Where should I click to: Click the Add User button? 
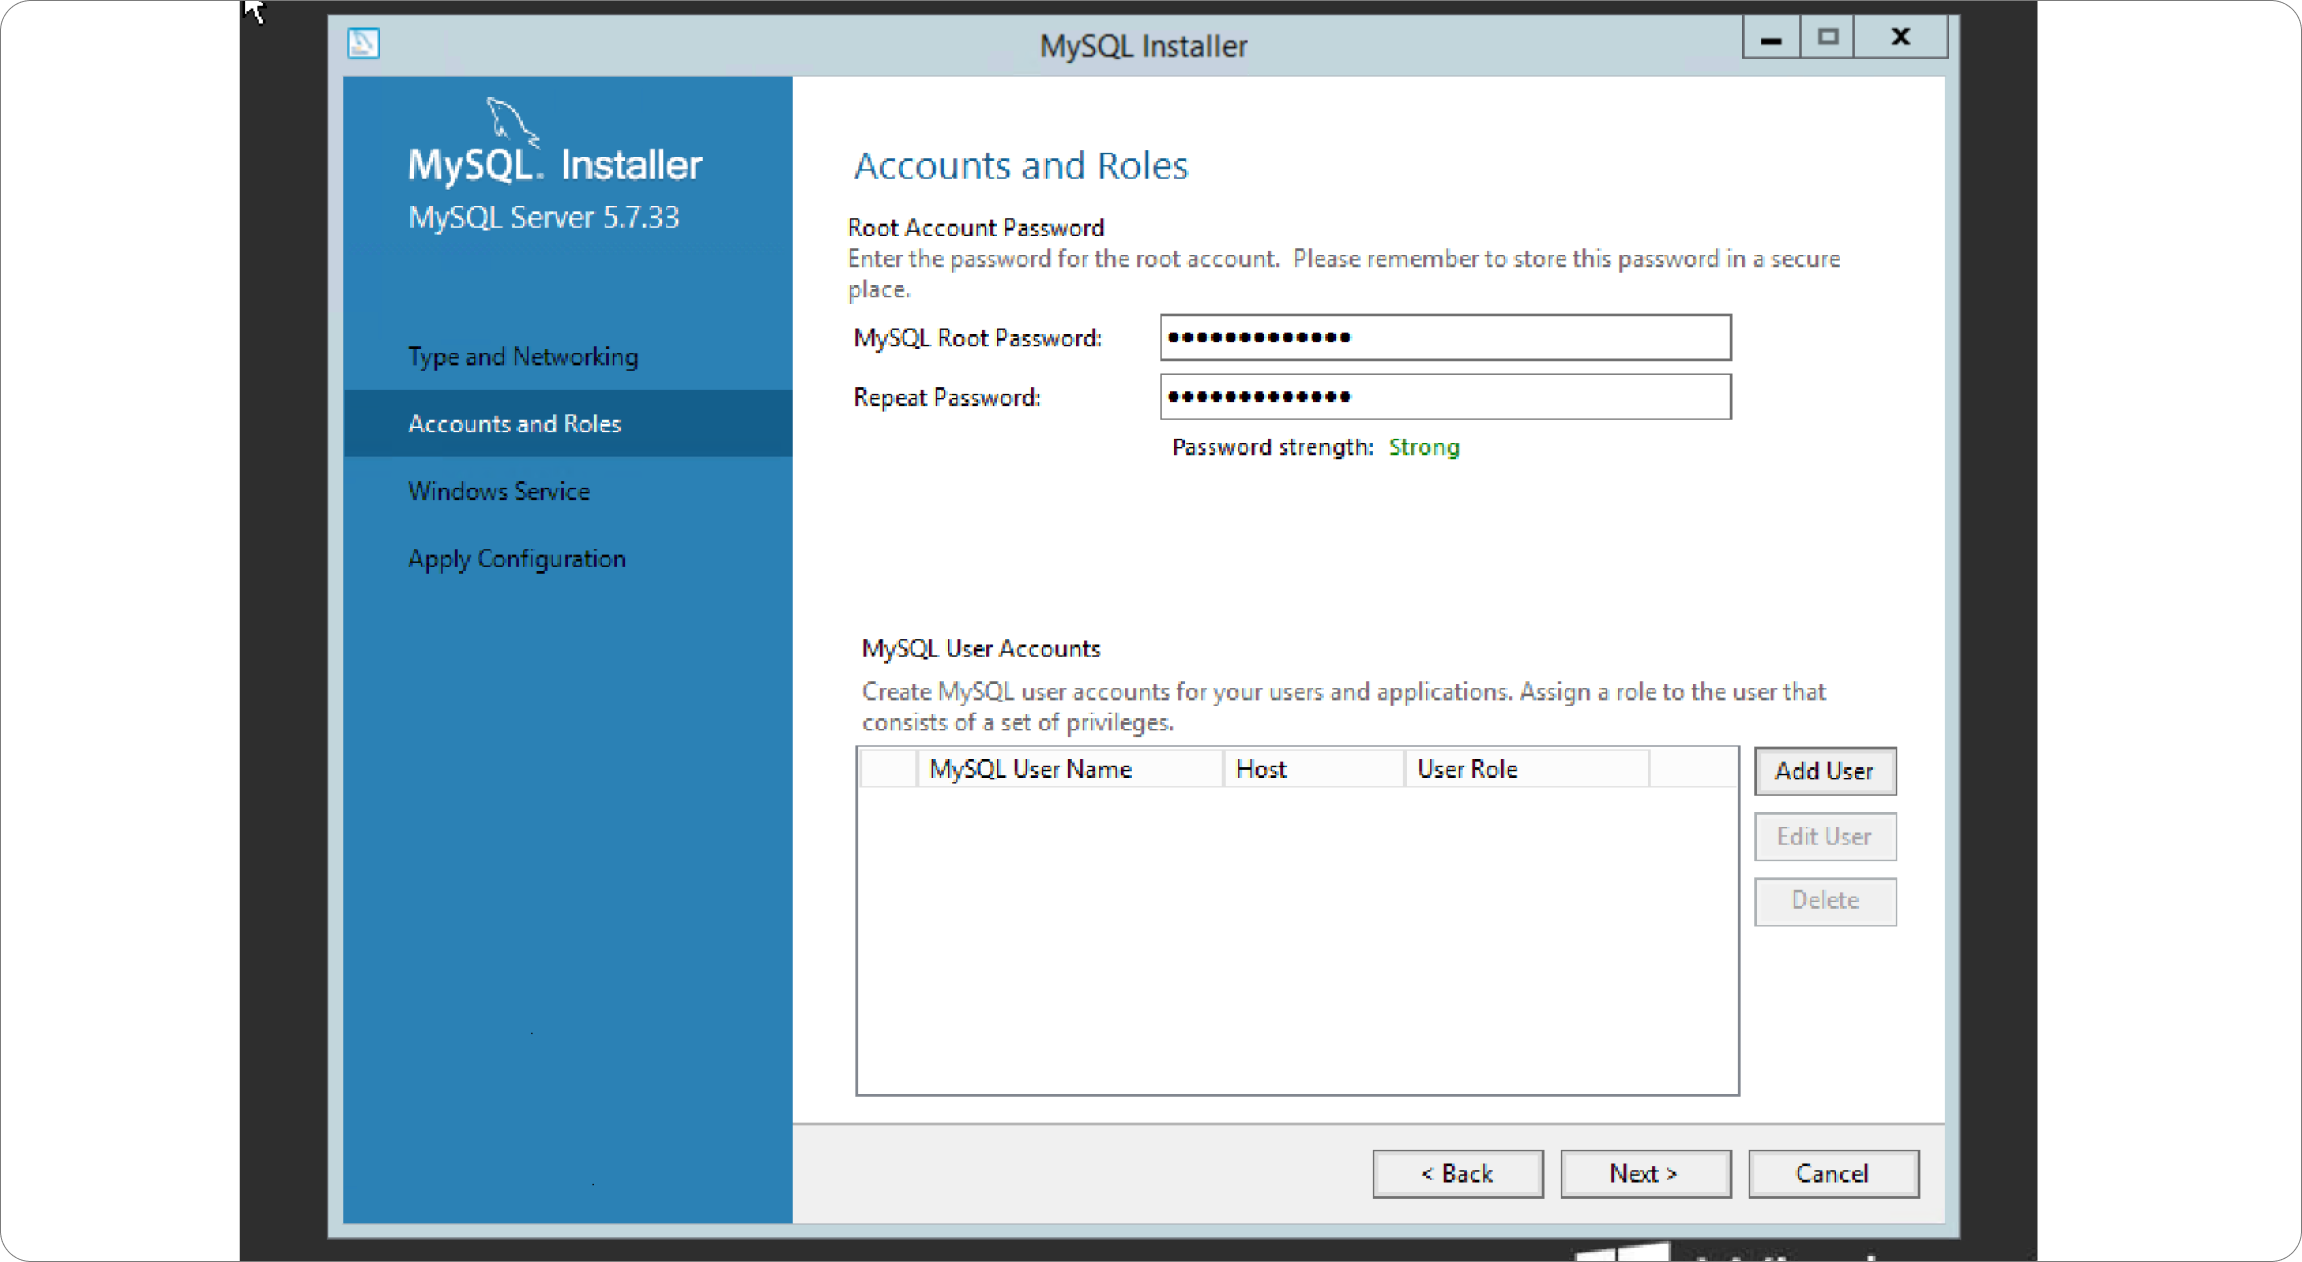tap(1825, 771)
